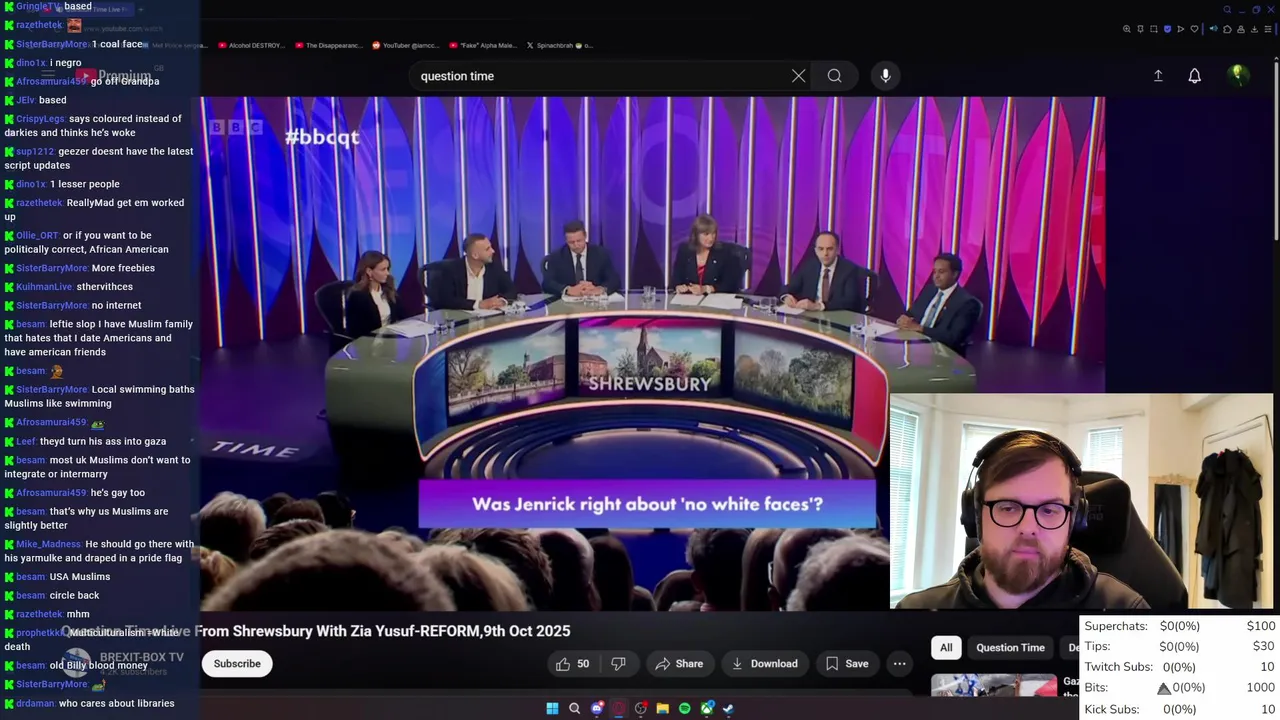Take a snapshot with the selection icon
Viewport: 1280px width, 720px height.
[1154, 29]
